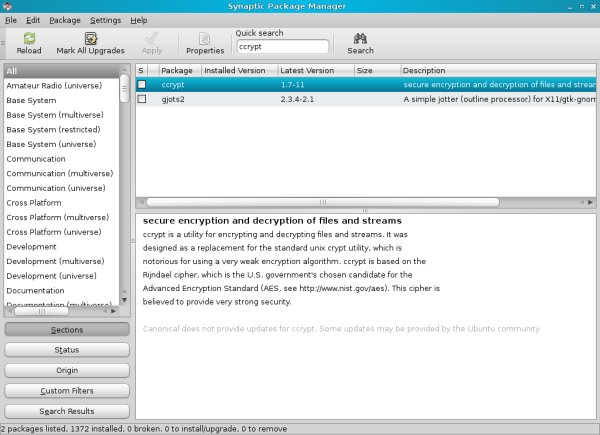Sort by the S status column header
Image resolution: width=600 pixels, height=435 pixels.
[142, 71]
